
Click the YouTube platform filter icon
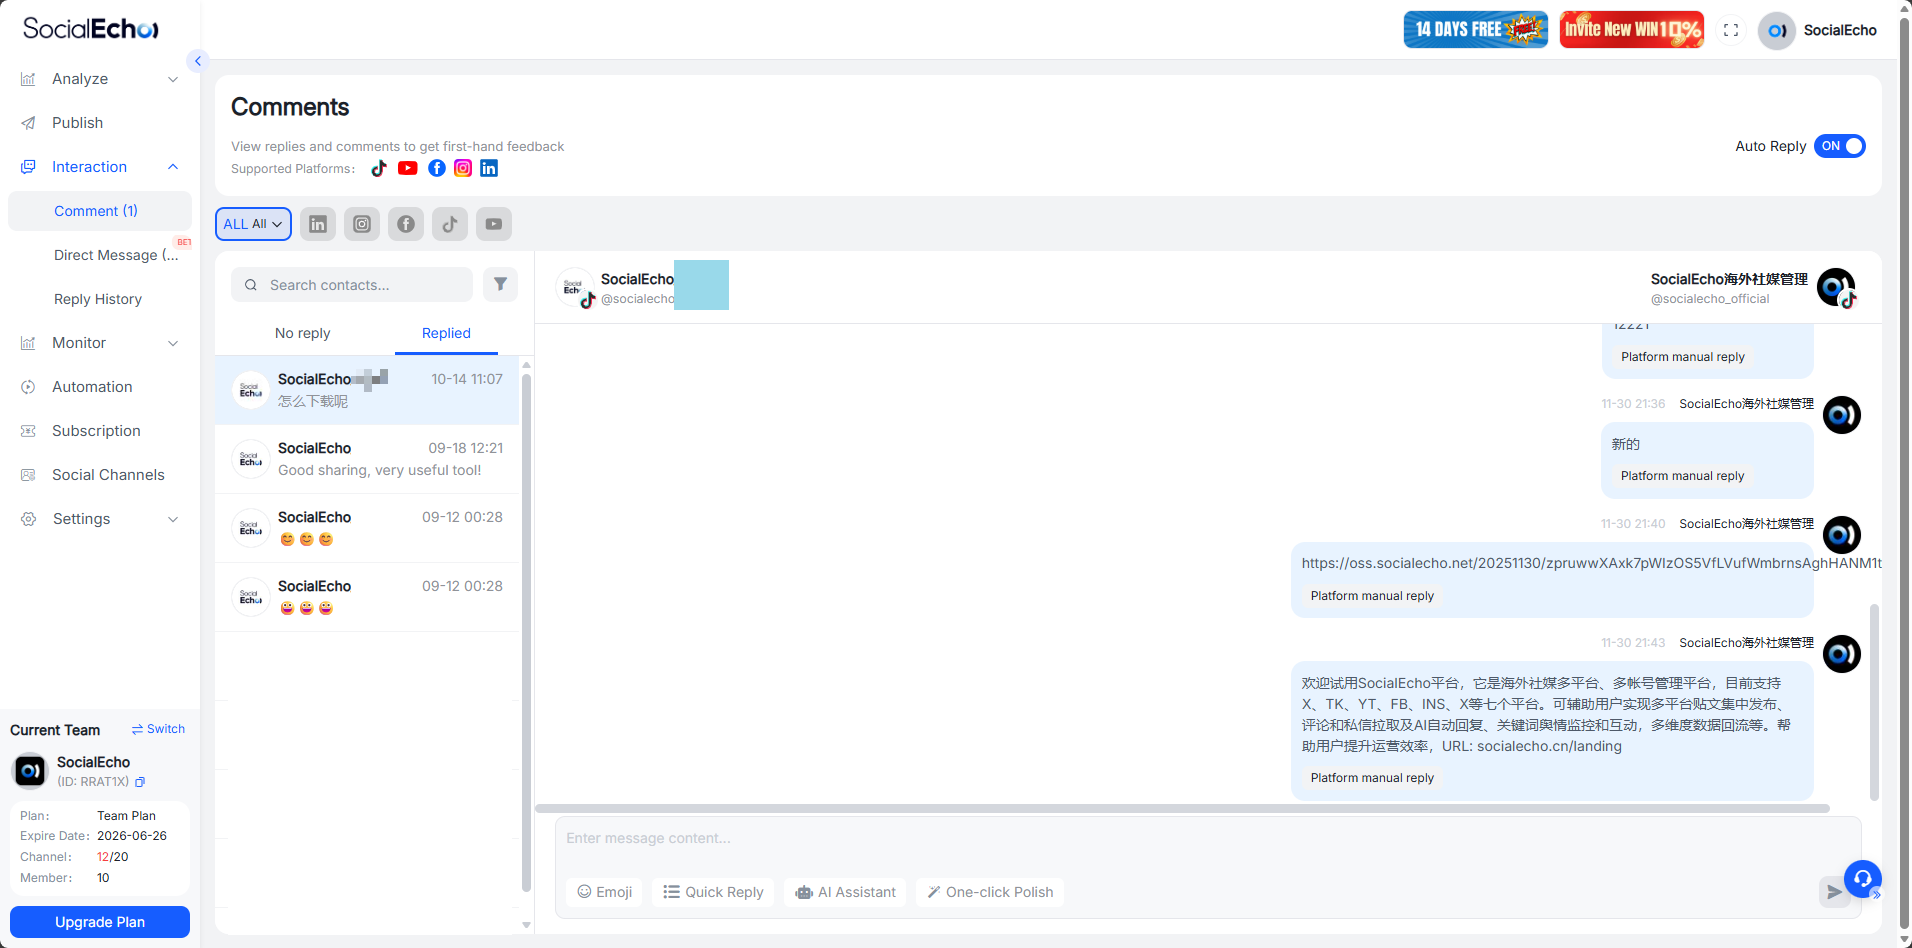pos(494,224)
